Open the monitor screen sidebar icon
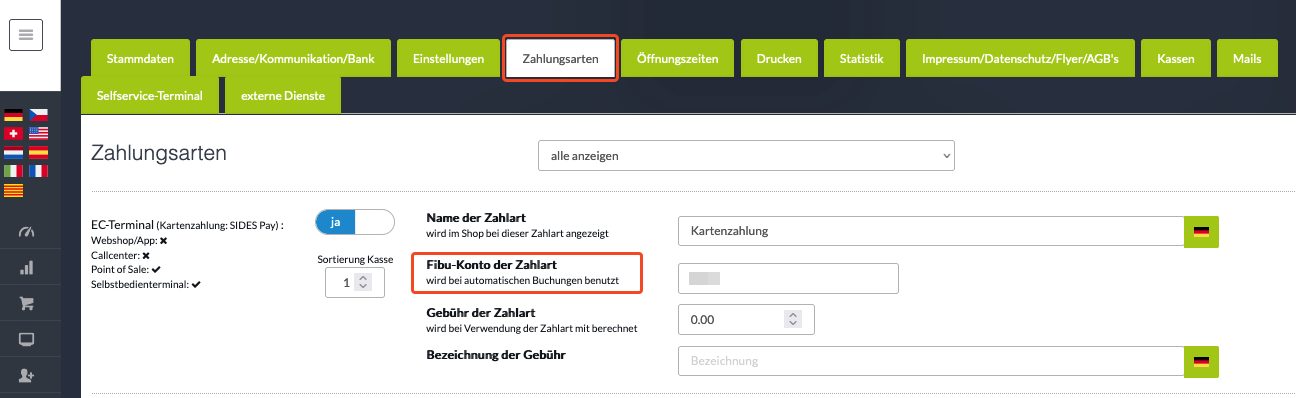 [27, 339]
